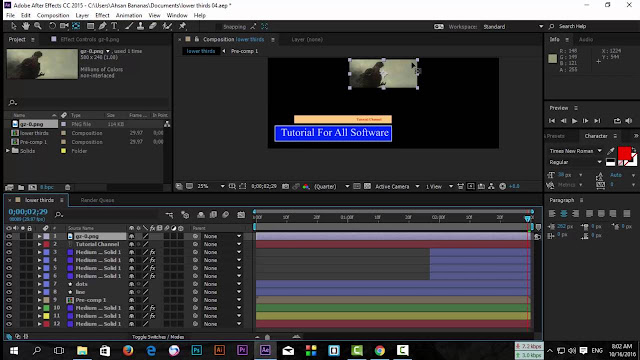The height and width of the screenshot is (360, 640).
Task: Left-align text in Paragraph panel
Action: [x=552, y=213]
